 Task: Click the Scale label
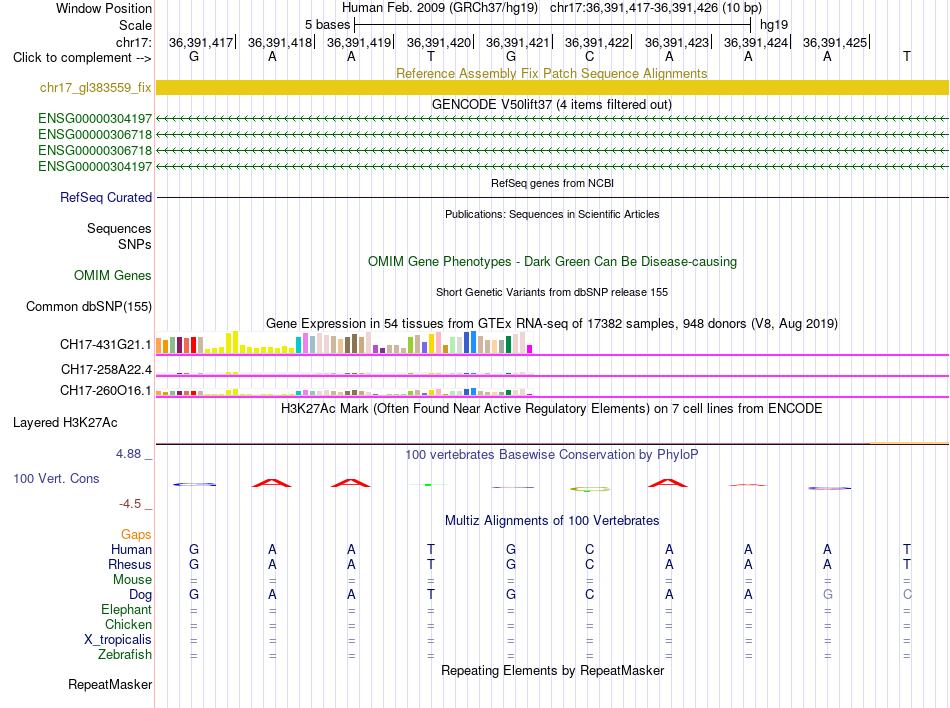coord(135,25)
